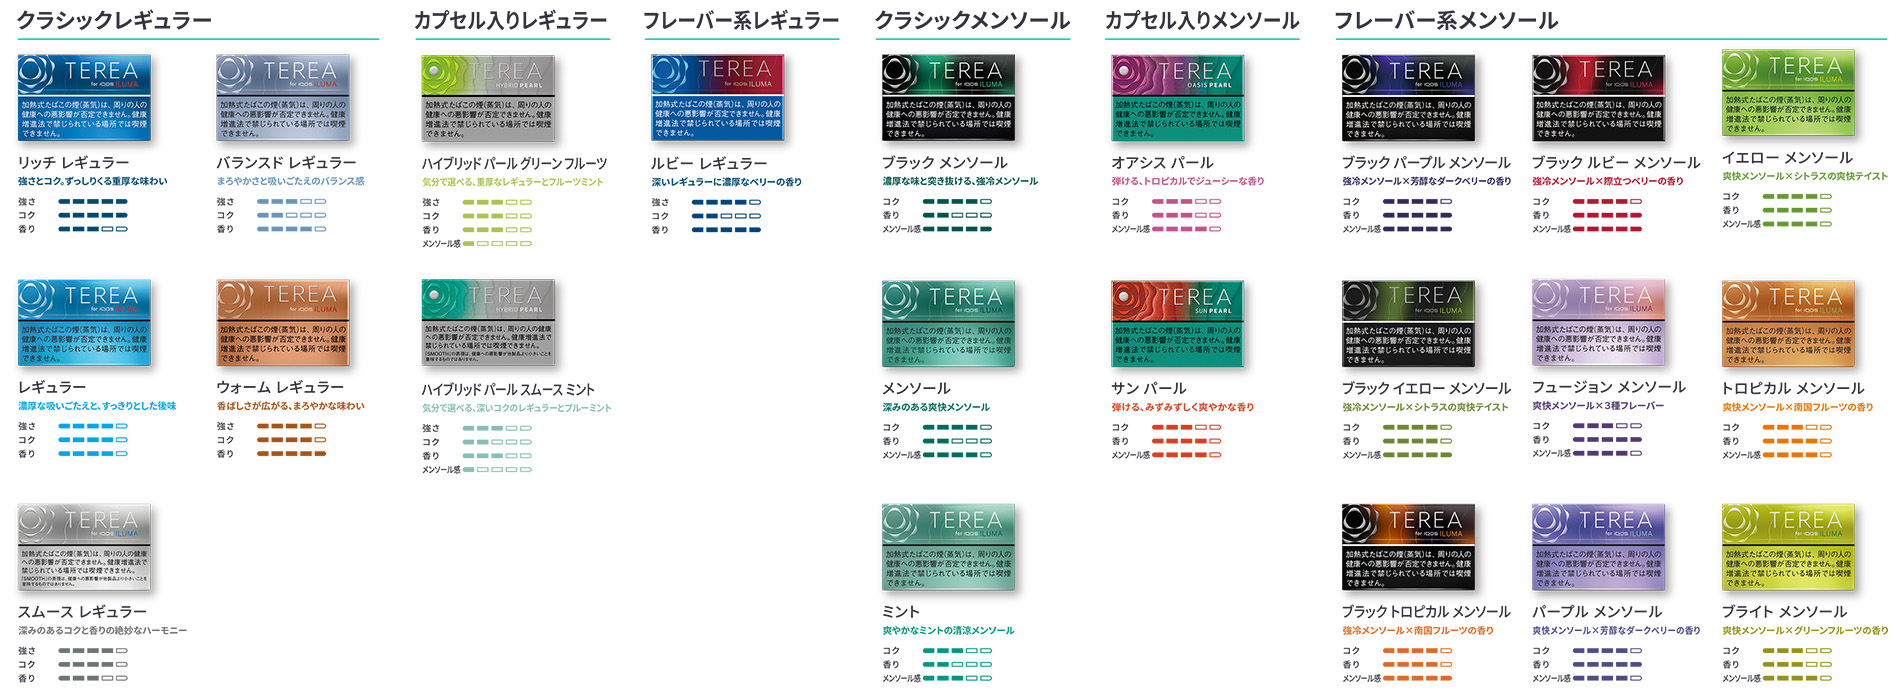Screen dimensions: 1900x700
Task: Click the ブラック メンソール pack image
Action: (949, 98)
